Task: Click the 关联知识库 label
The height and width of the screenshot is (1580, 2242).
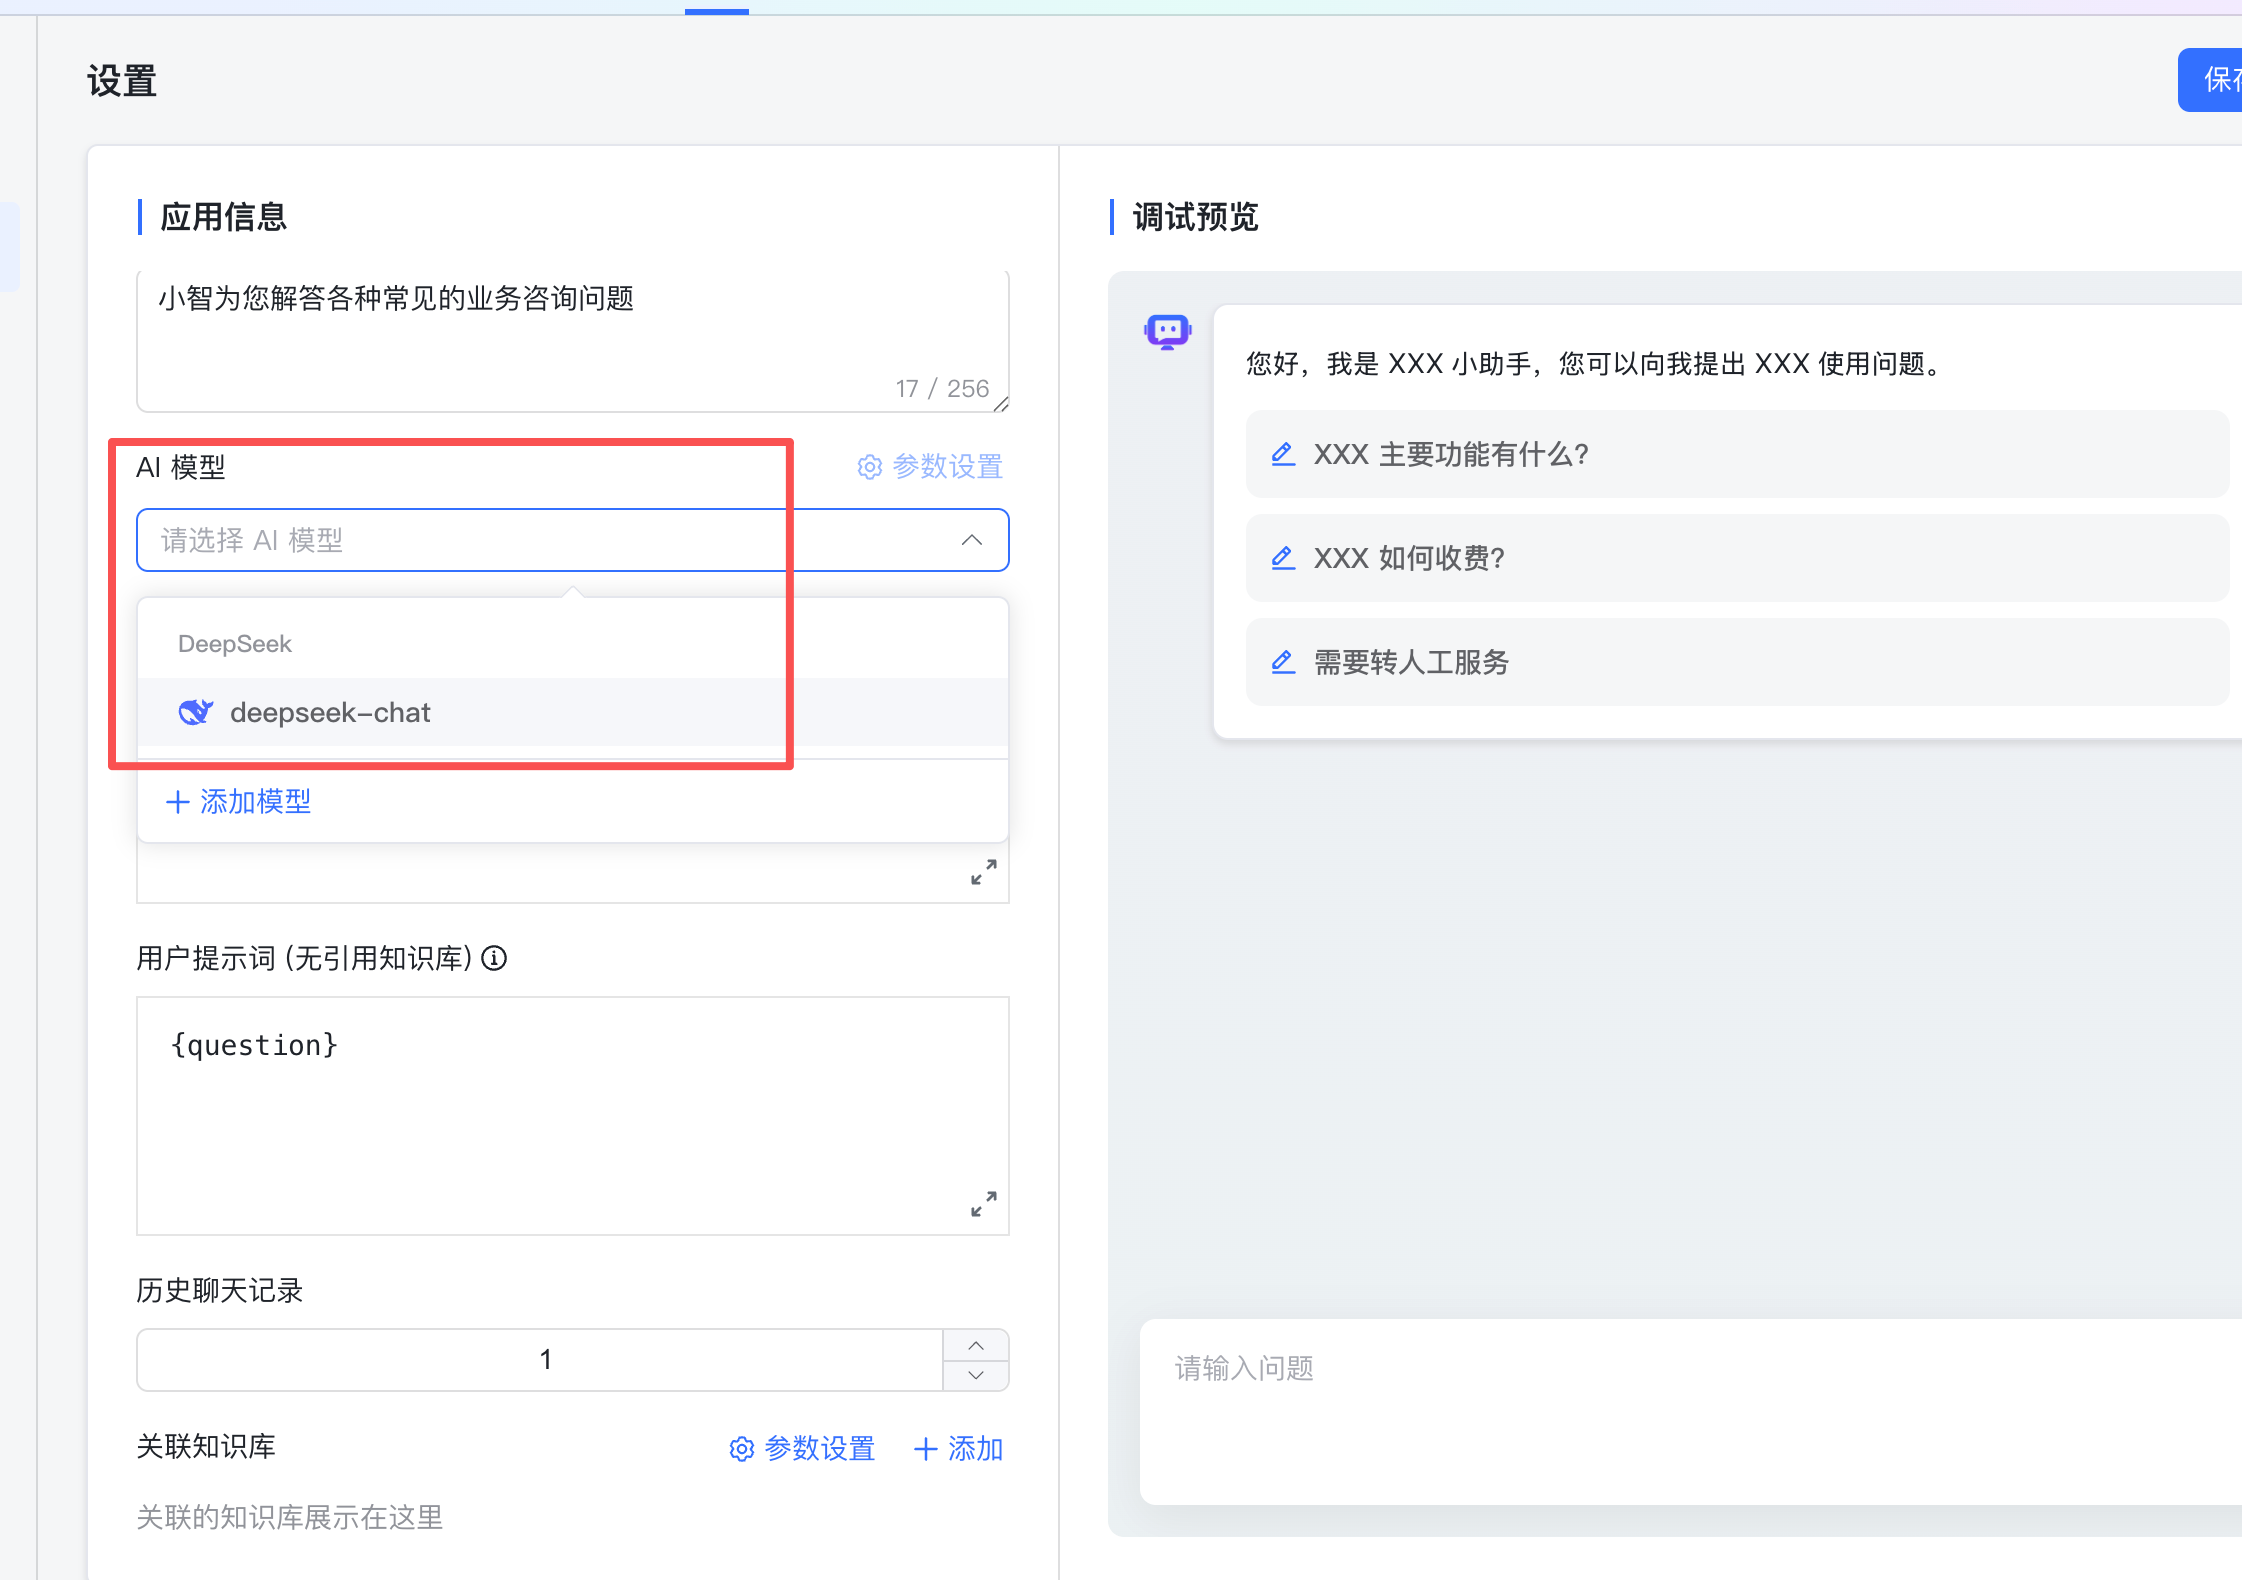Action: (x=206, y=1447)
